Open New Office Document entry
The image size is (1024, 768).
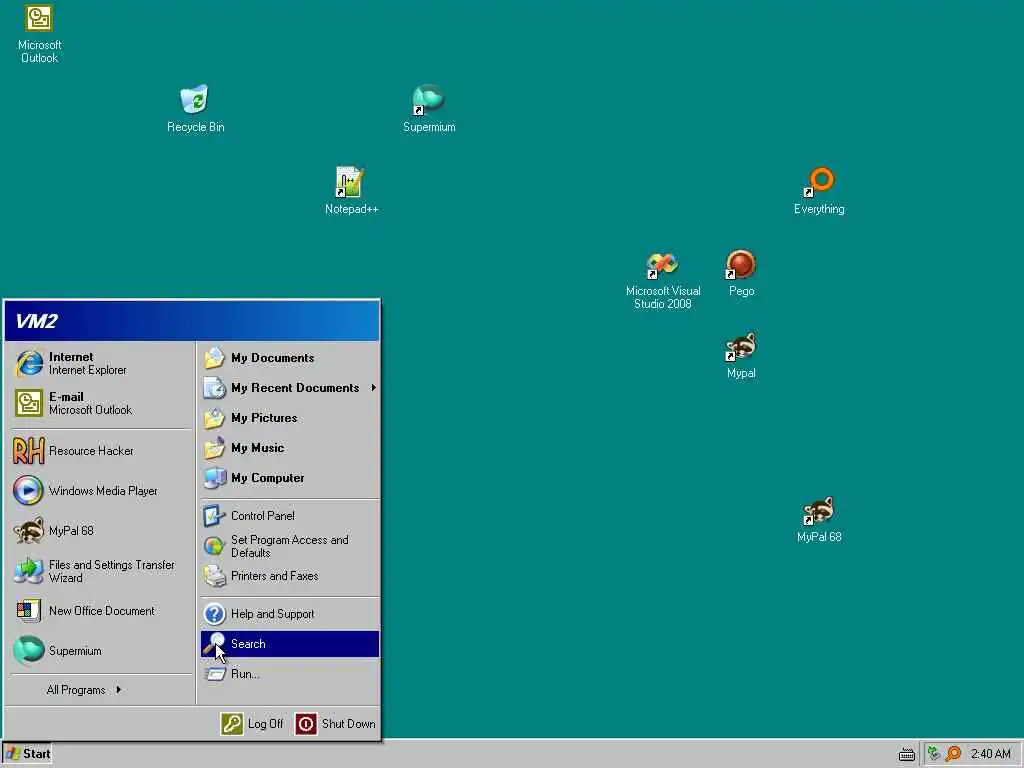101,611
